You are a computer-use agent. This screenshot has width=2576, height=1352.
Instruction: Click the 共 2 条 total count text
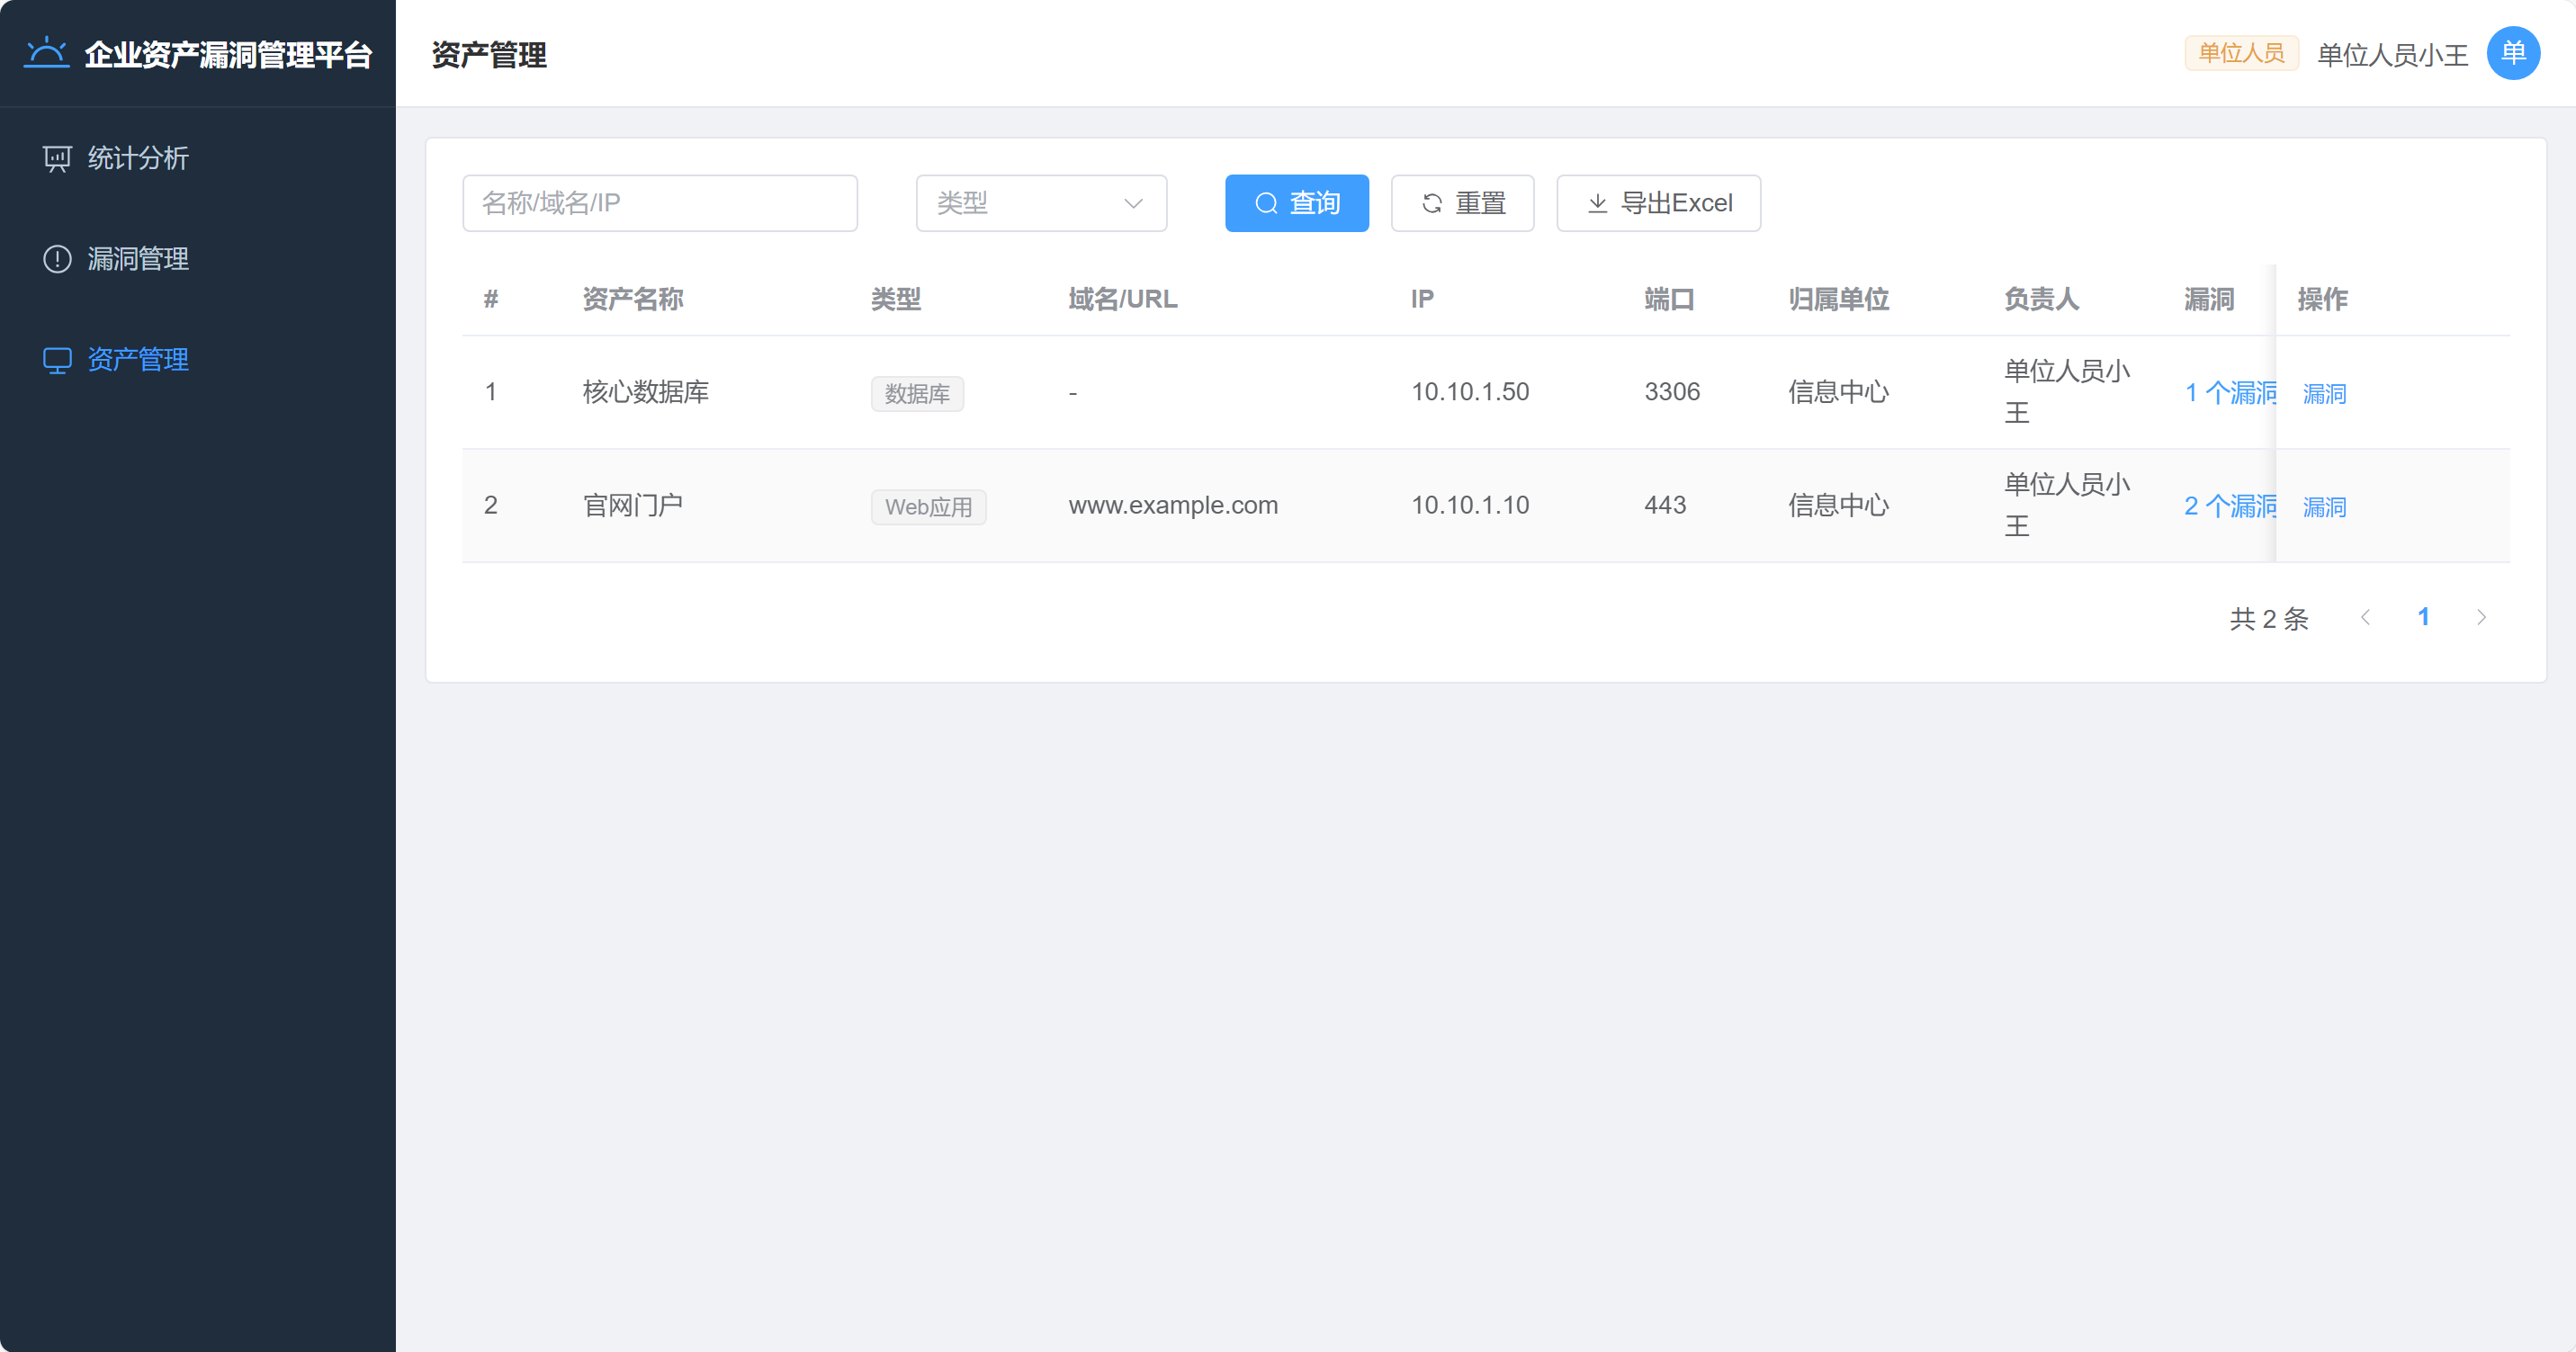point(2268,619)
